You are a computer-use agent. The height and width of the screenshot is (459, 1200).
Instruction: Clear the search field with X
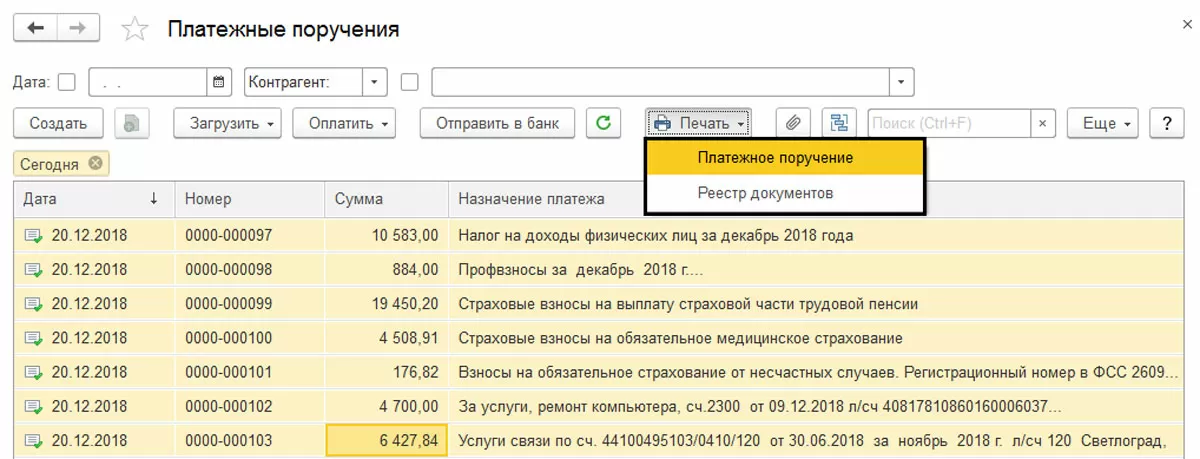tap(1043, 123)
